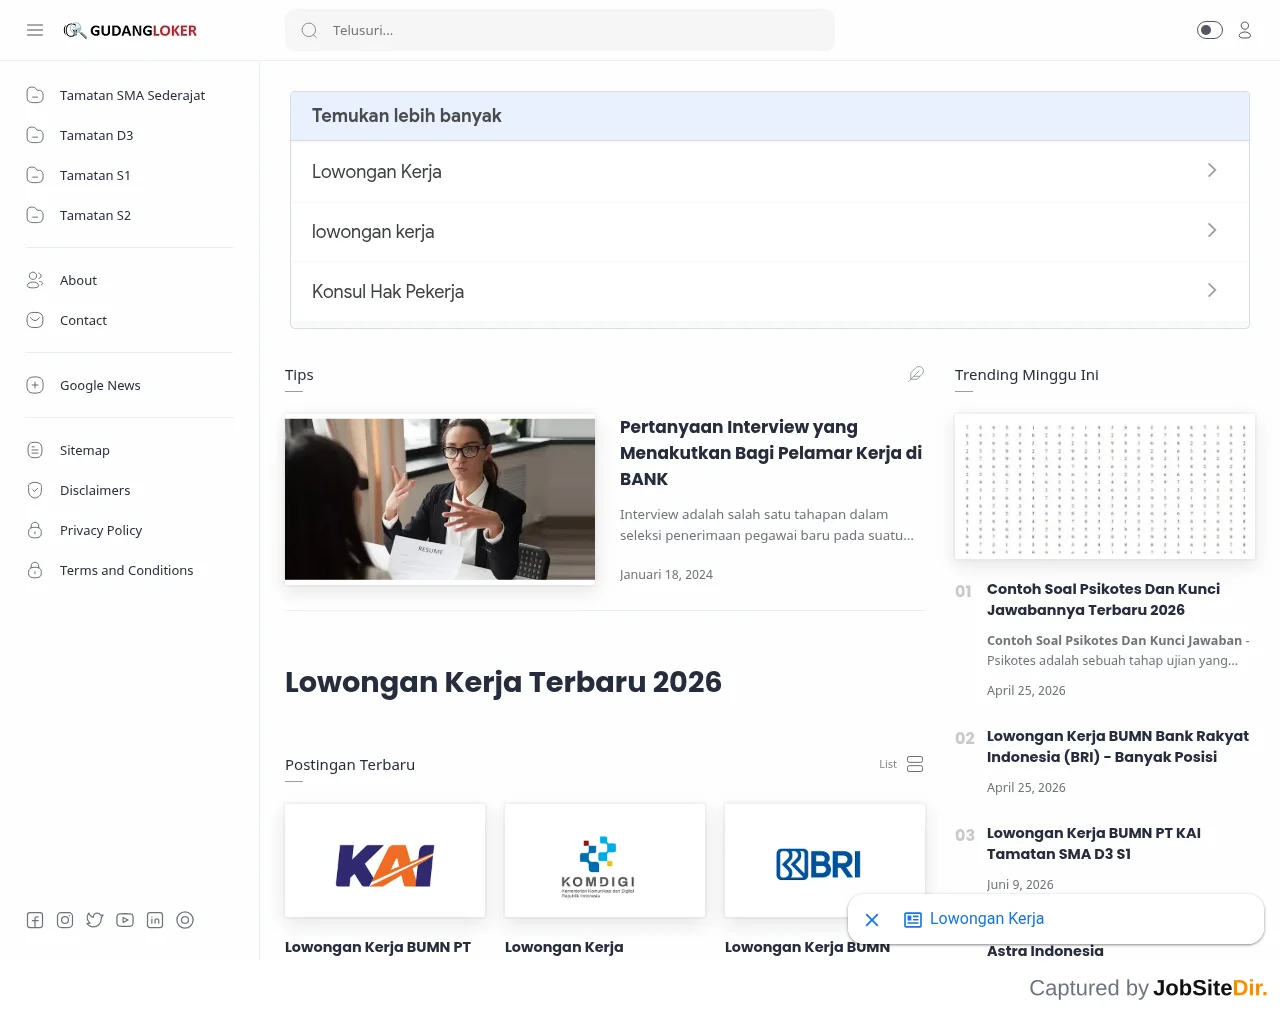1280x1018 pixels.
Task: Open the KOMDIGI logo post thumbnail
Action: pos(605,860)
